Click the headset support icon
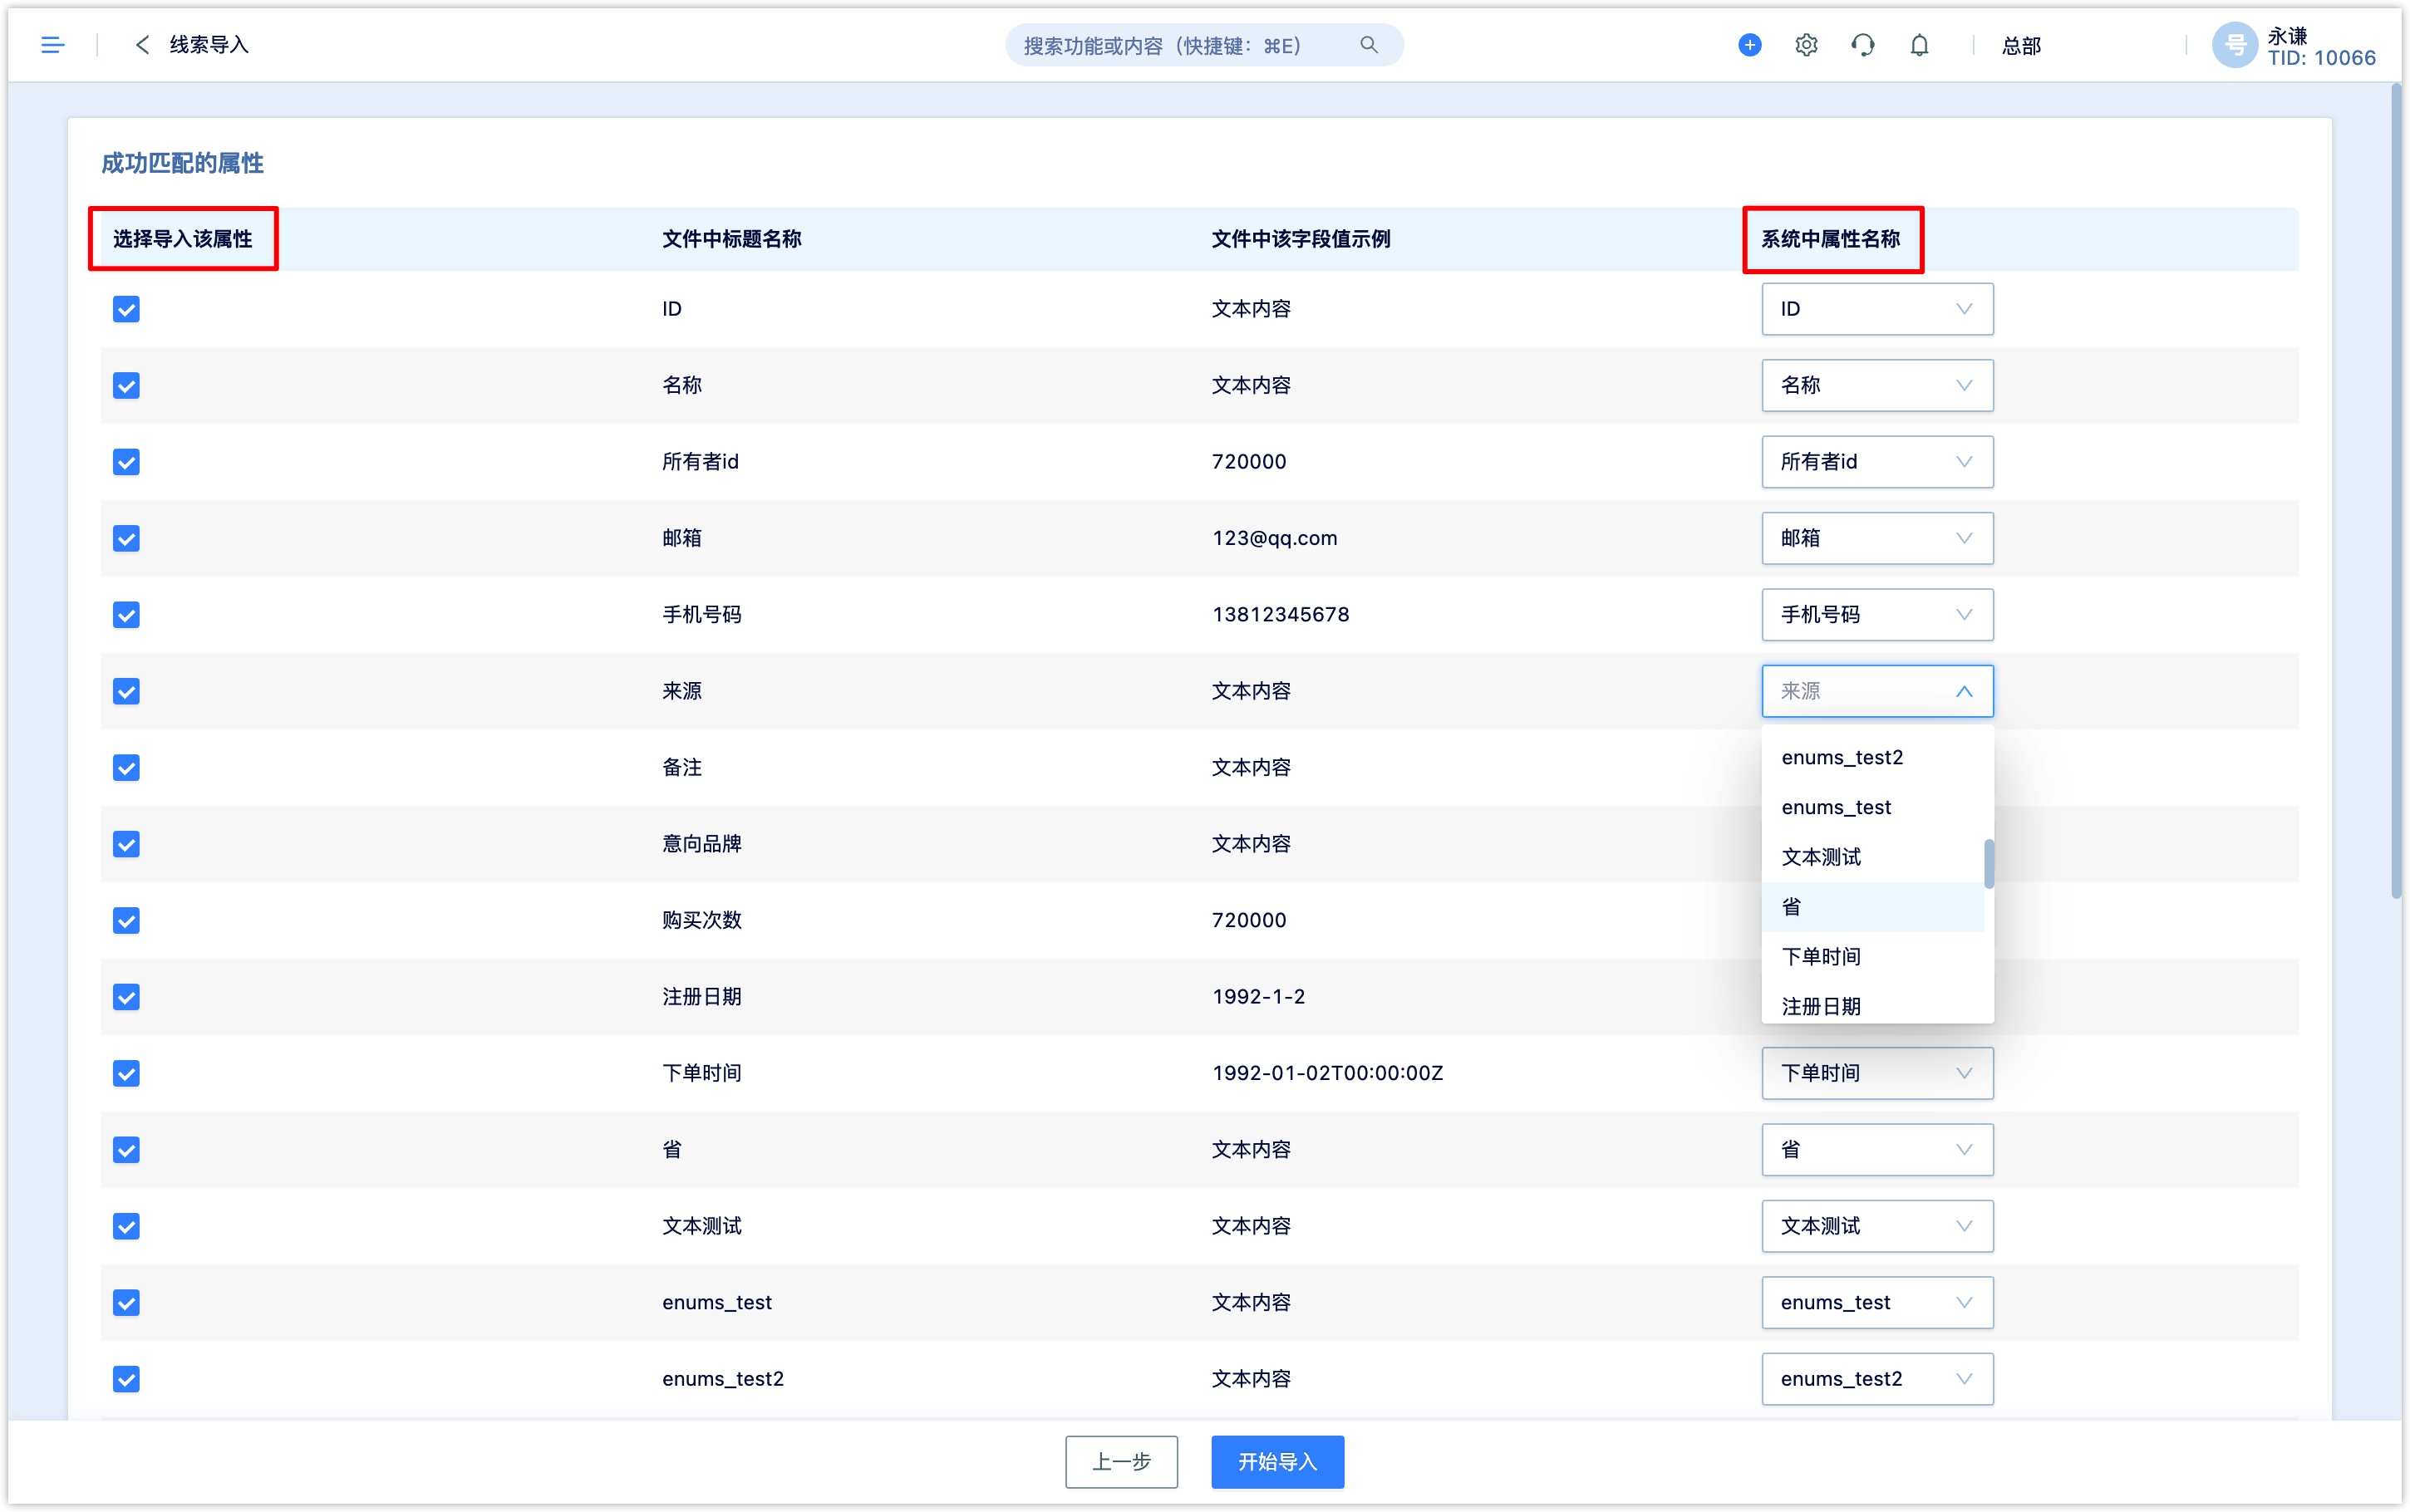Screen dimensions: 2410x1512 coord(1862,45)
